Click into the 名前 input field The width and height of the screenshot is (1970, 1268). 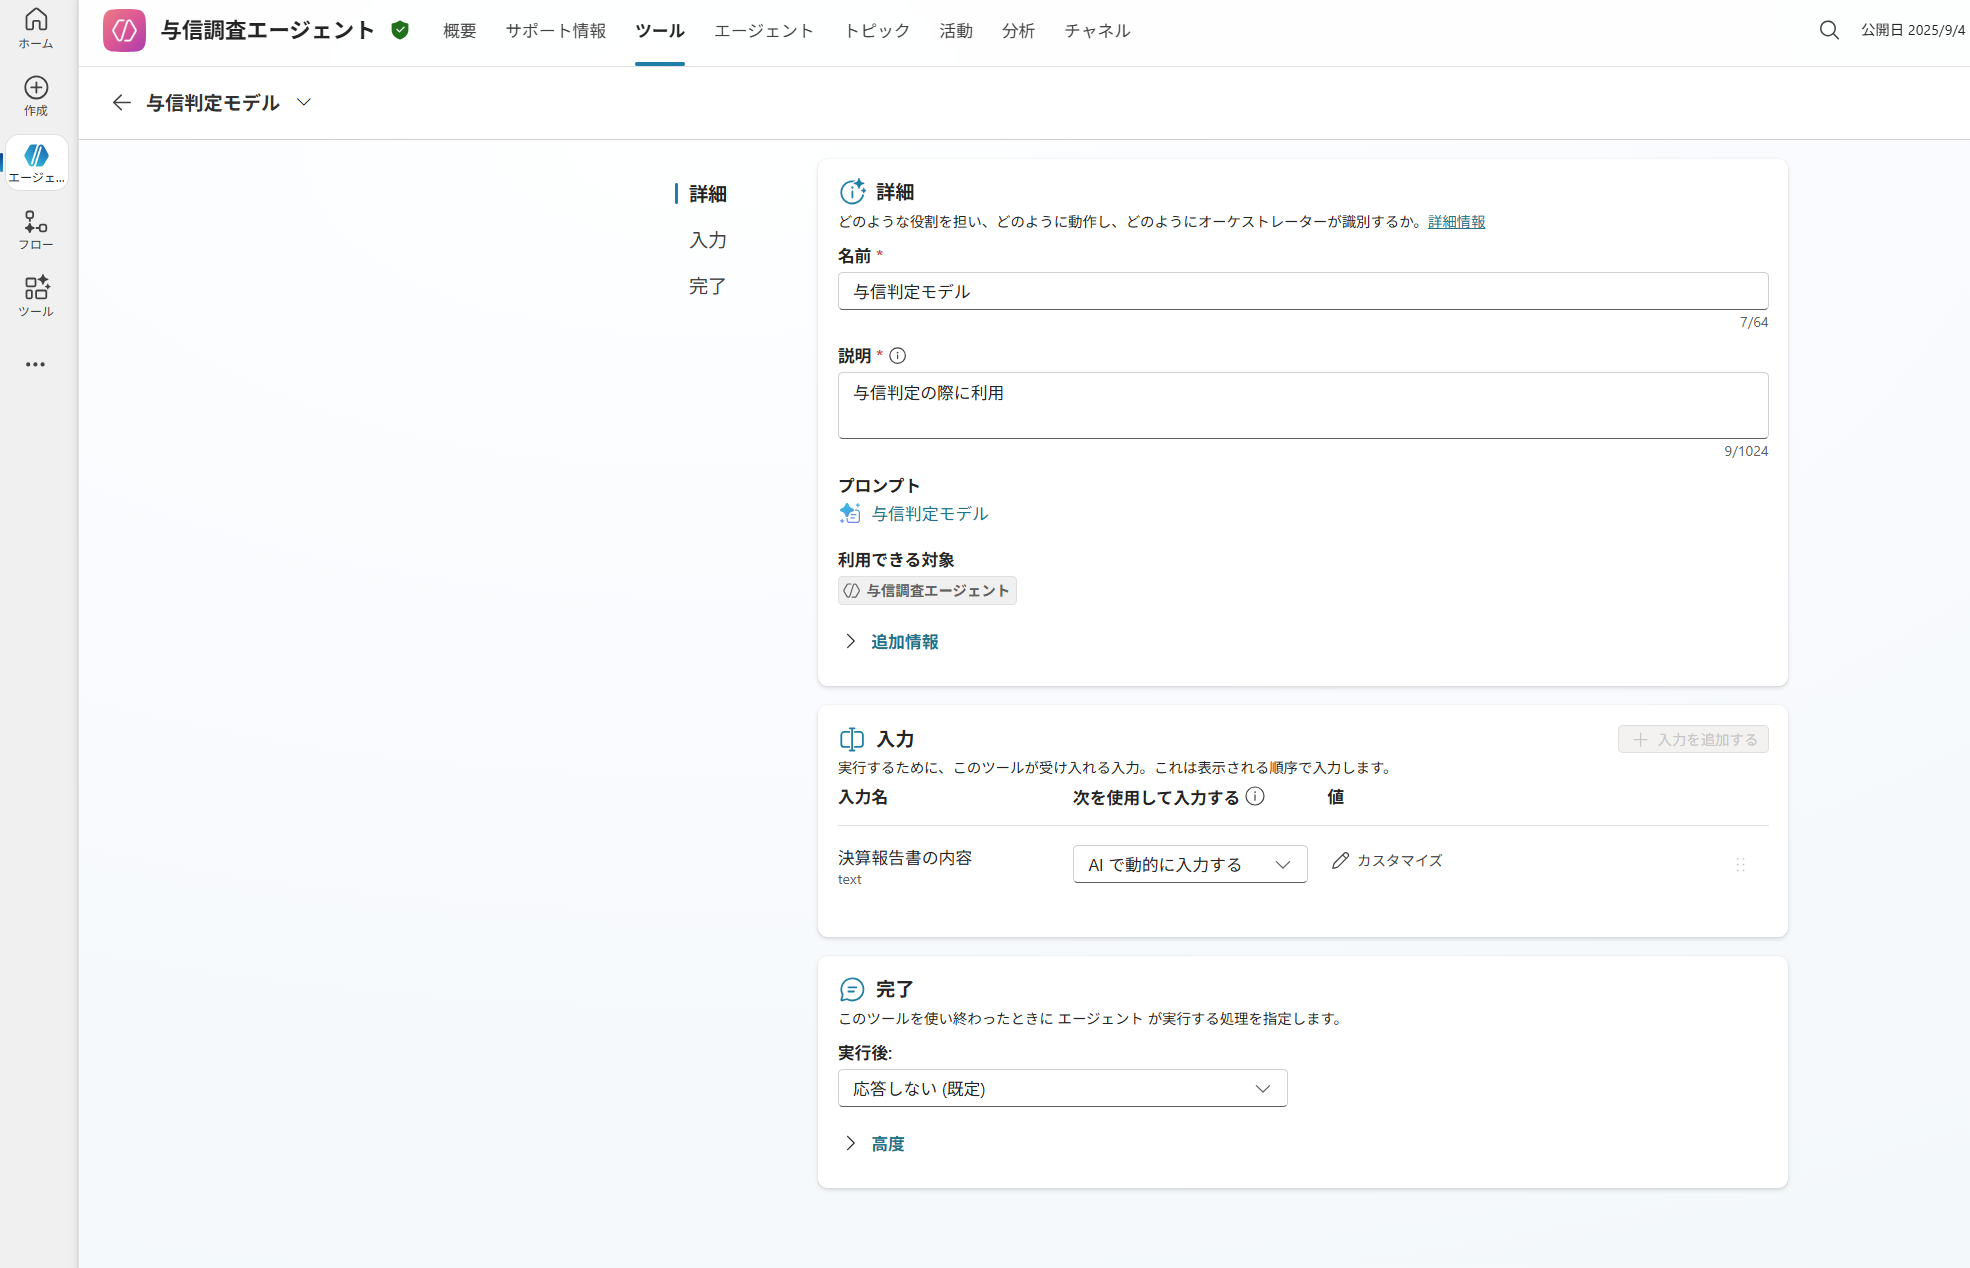1302,291
